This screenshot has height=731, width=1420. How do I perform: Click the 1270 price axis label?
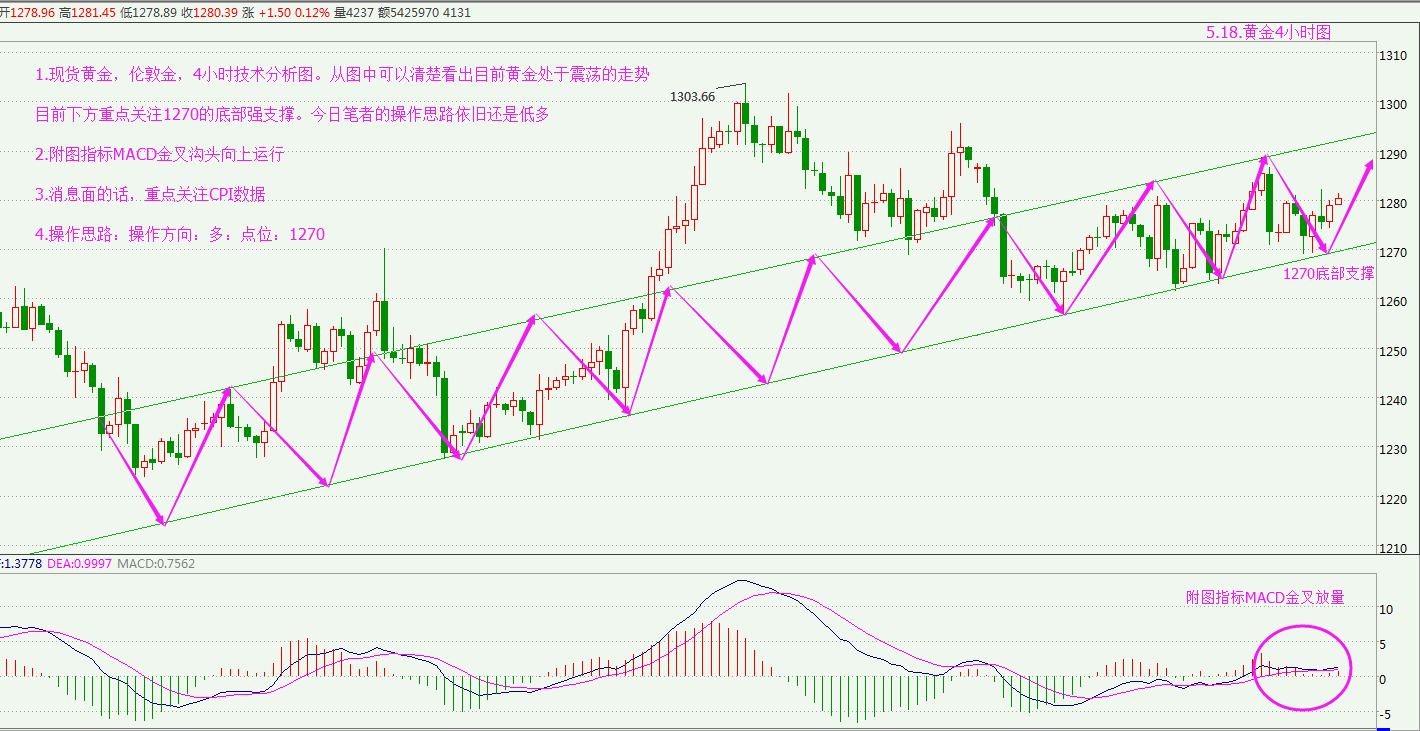click(1395, 253)
